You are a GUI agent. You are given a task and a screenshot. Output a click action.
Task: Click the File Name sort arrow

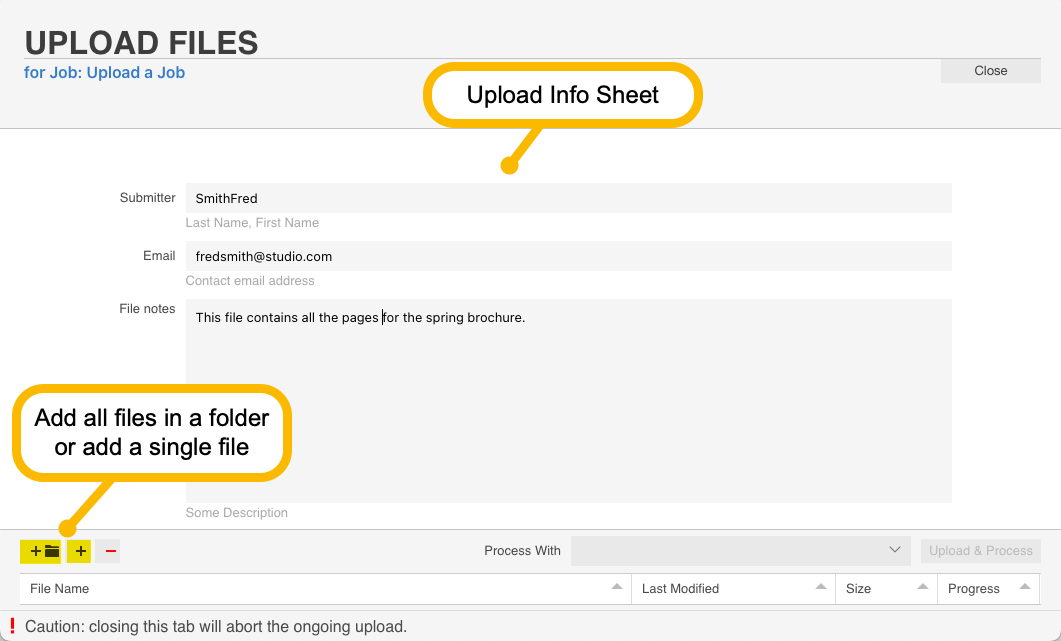616,587
